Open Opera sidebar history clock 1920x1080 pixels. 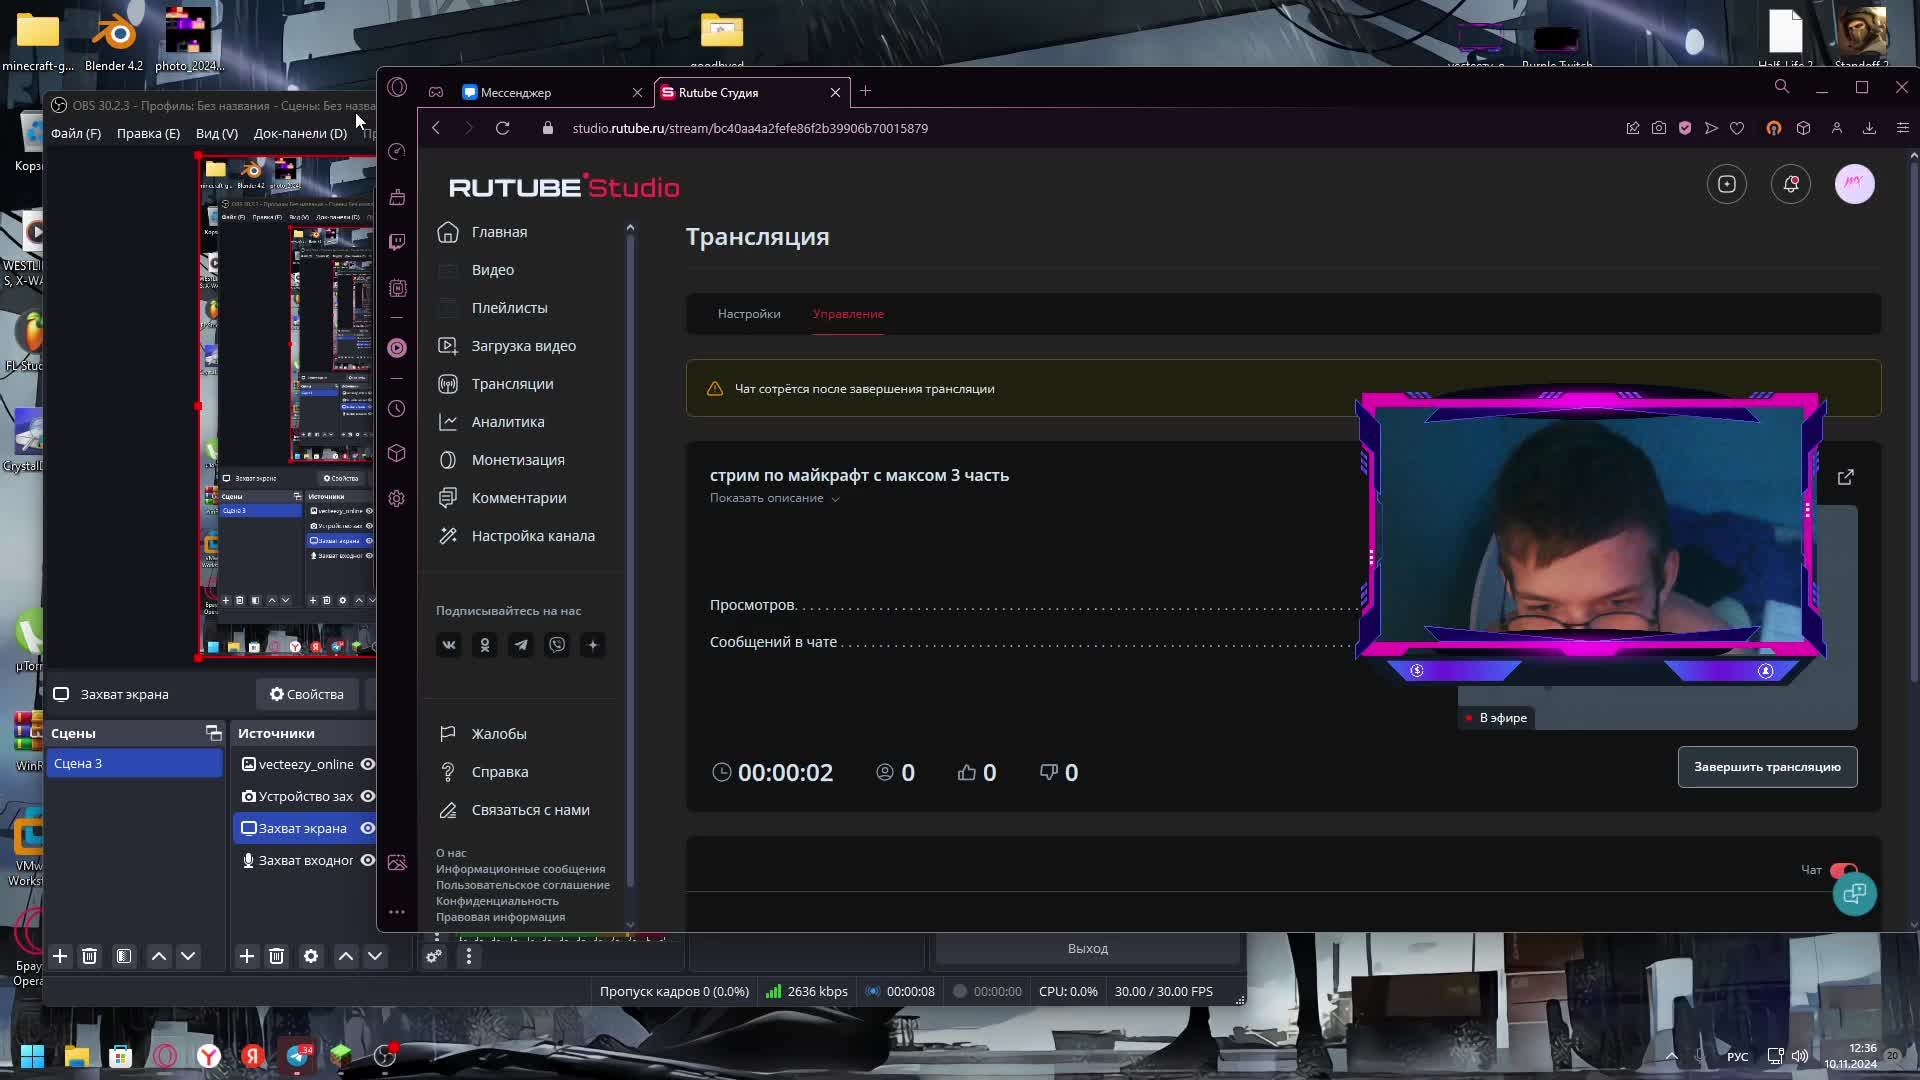(397, 409)
